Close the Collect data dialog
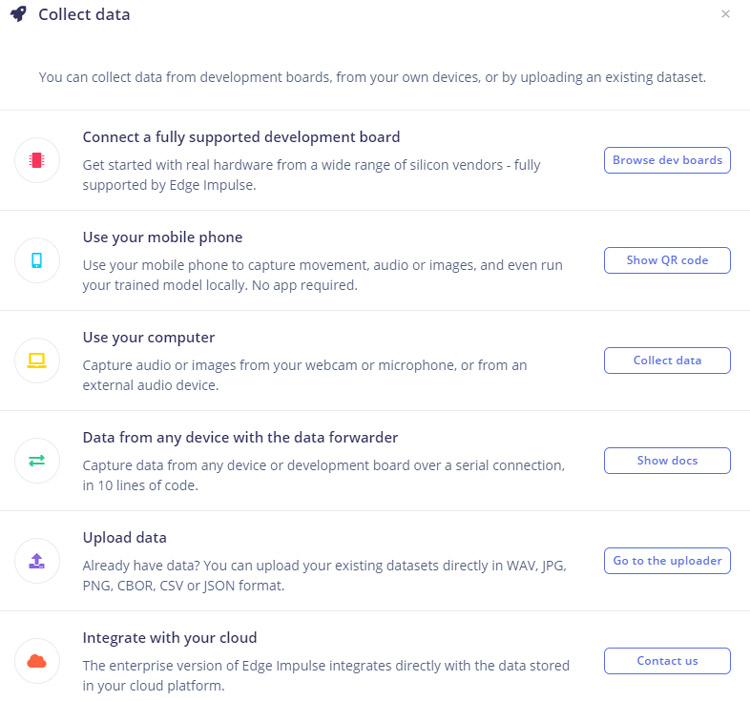 tap(725, 14)
